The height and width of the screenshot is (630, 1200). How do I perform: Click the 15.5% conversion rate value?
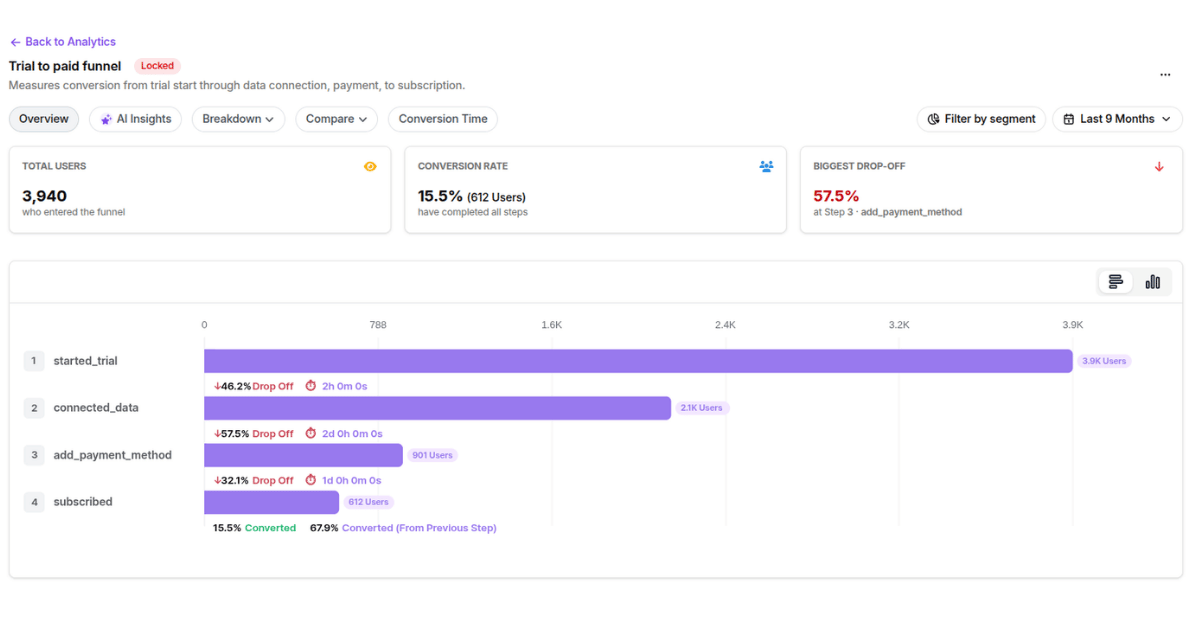coord(440,196)
